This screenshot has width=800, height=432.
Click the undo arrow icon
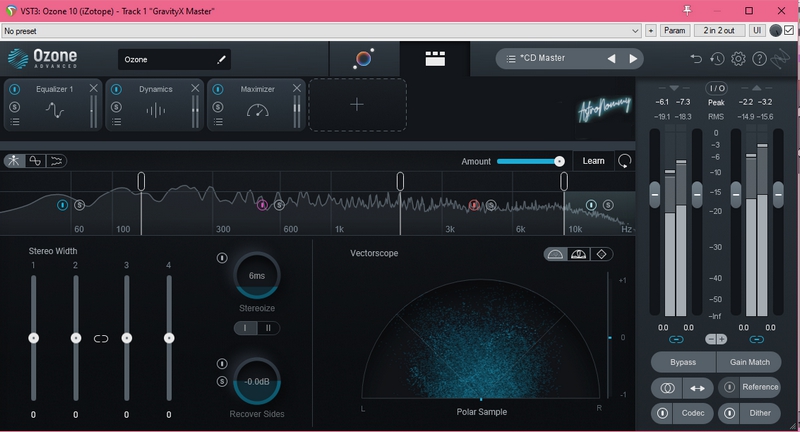[x=696, y=59]
